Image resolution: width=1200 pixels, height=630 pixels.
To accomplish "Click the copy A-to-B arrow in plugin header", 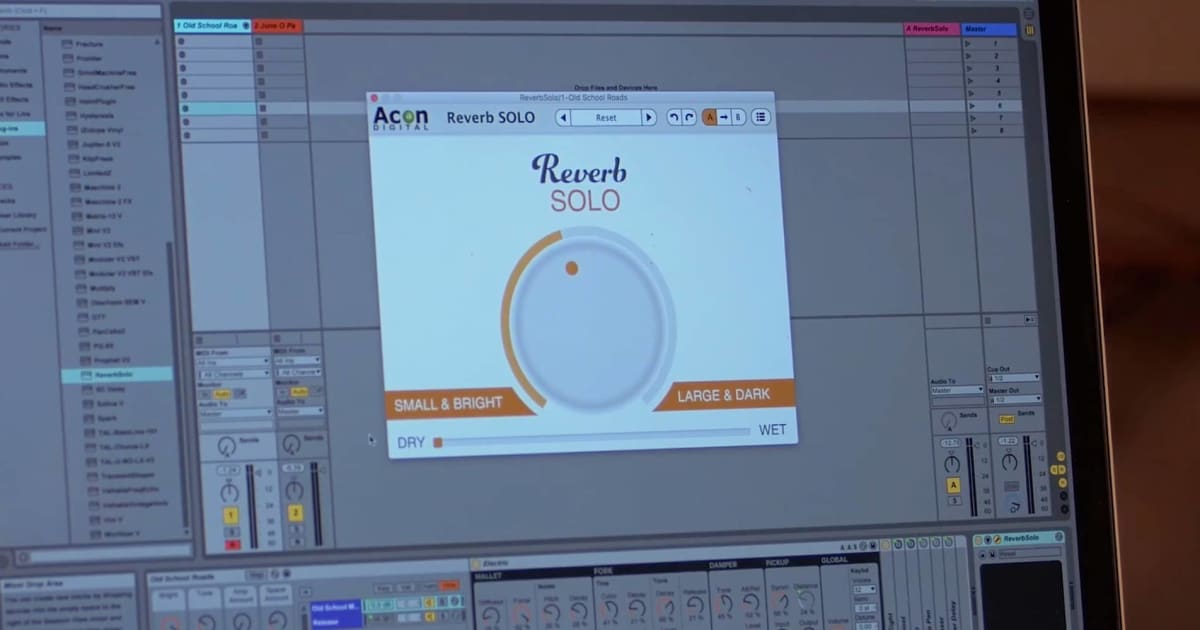I will (x=723, y=116).
